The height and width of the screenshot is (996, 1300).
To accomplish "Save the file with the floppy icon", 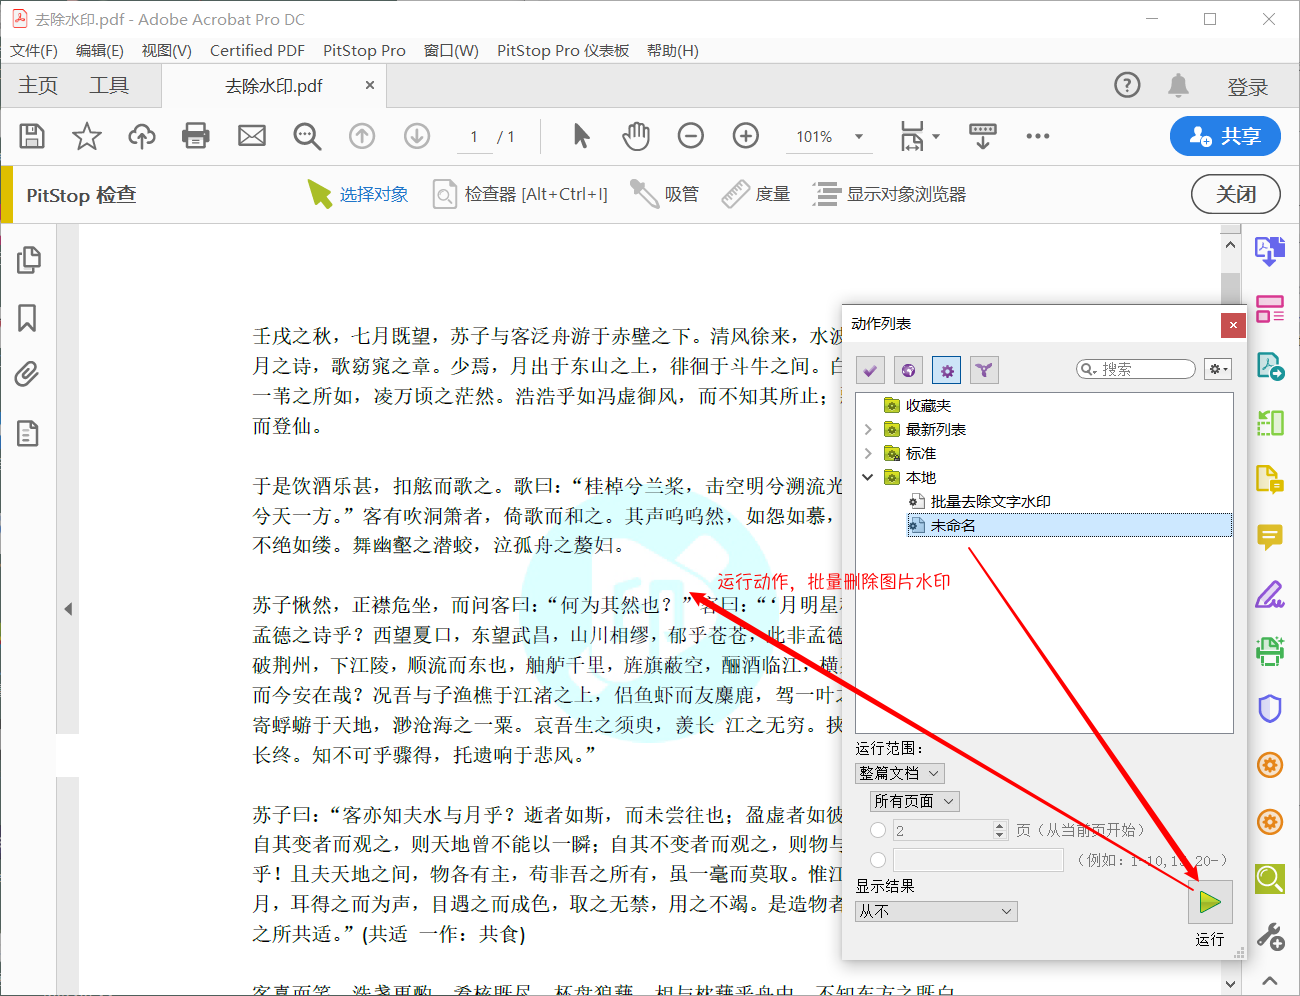I will click(32, 136).
